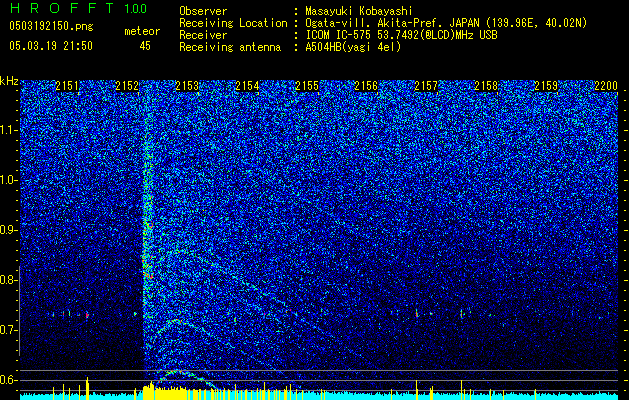The width and height of the screenshot is (629, 400).
Task: Click the 2155 time marker
Action: click(307, 86)
